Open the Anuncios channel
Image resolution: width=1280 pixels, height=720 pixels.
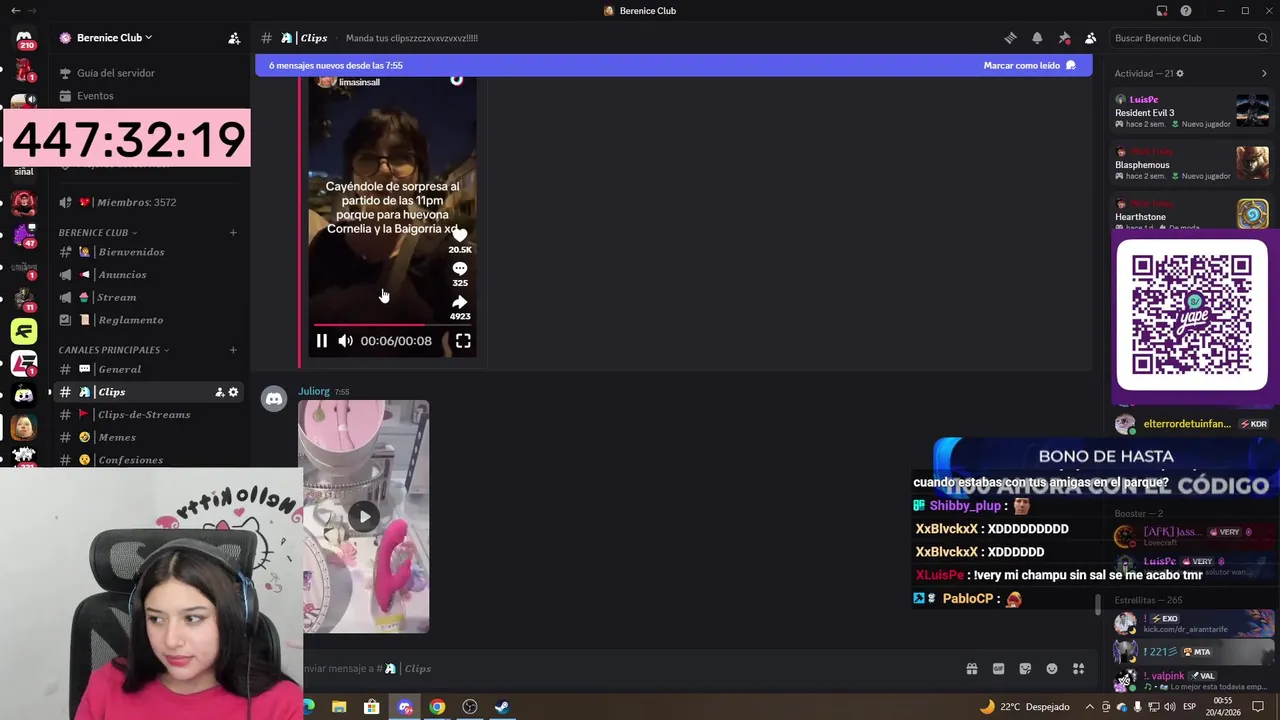(122, 275)
